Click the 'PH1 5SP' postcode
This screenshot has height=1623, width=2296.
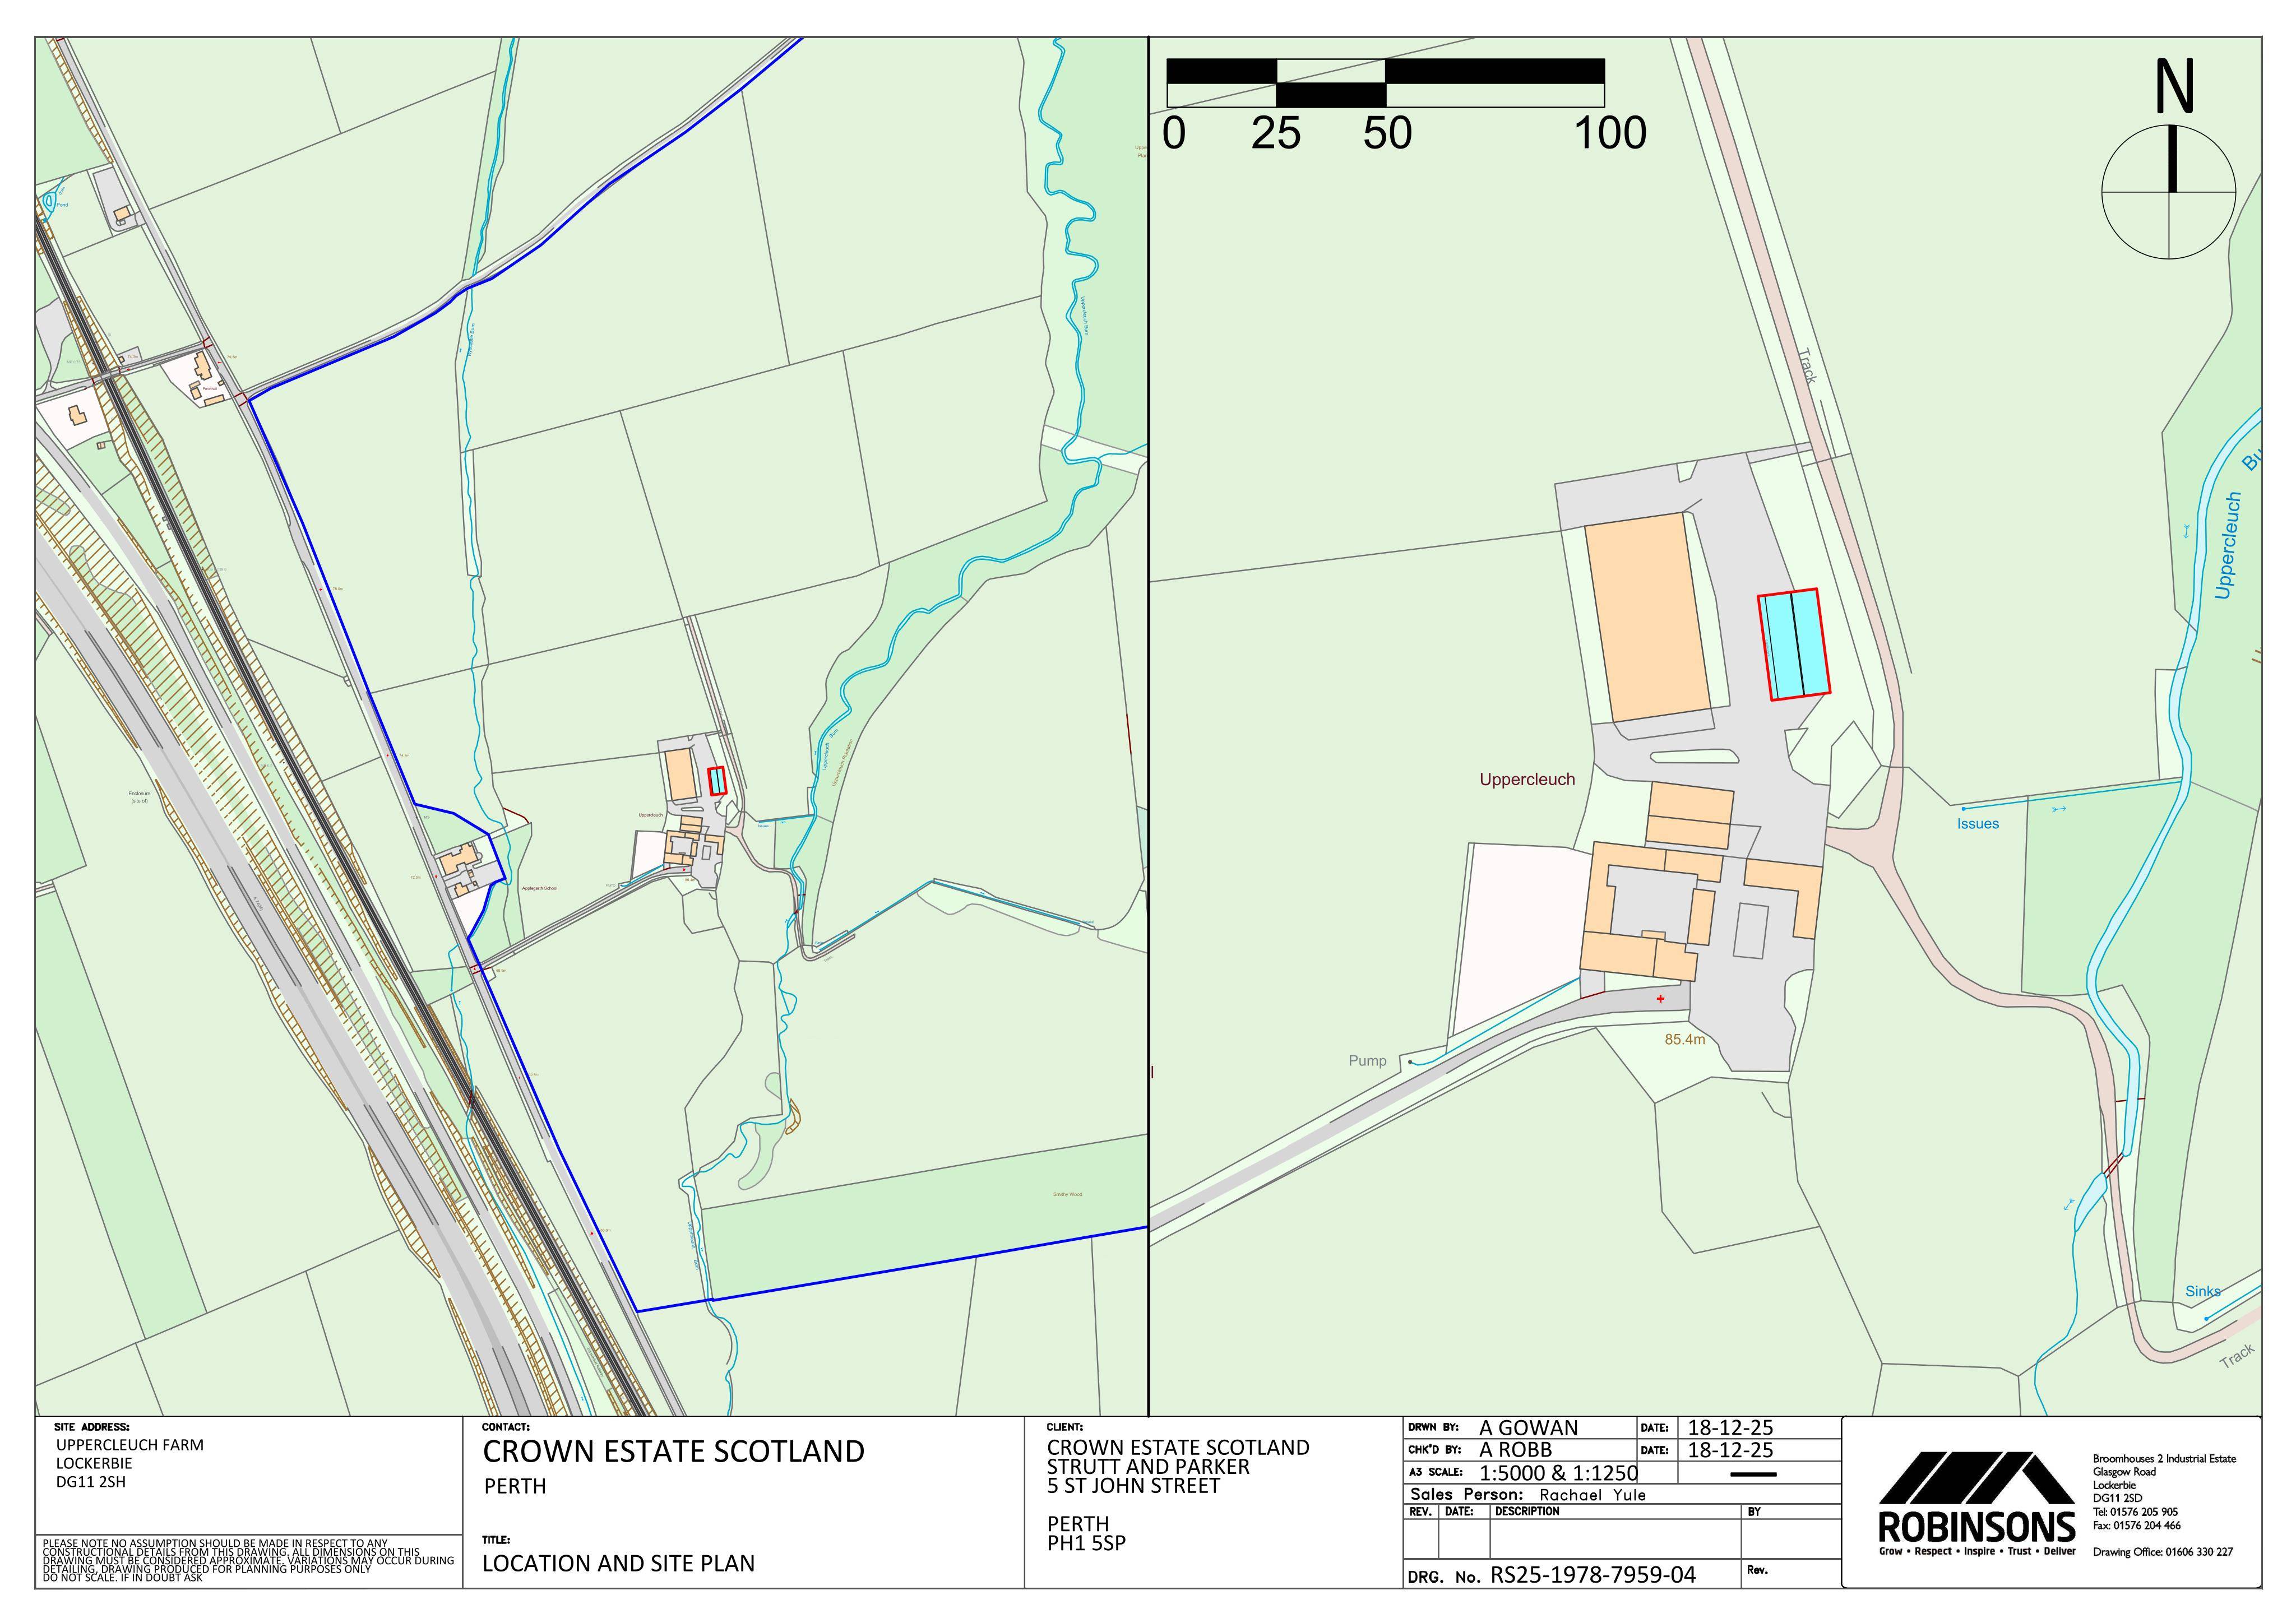pyautogui.click(x=1086, y=1543)
